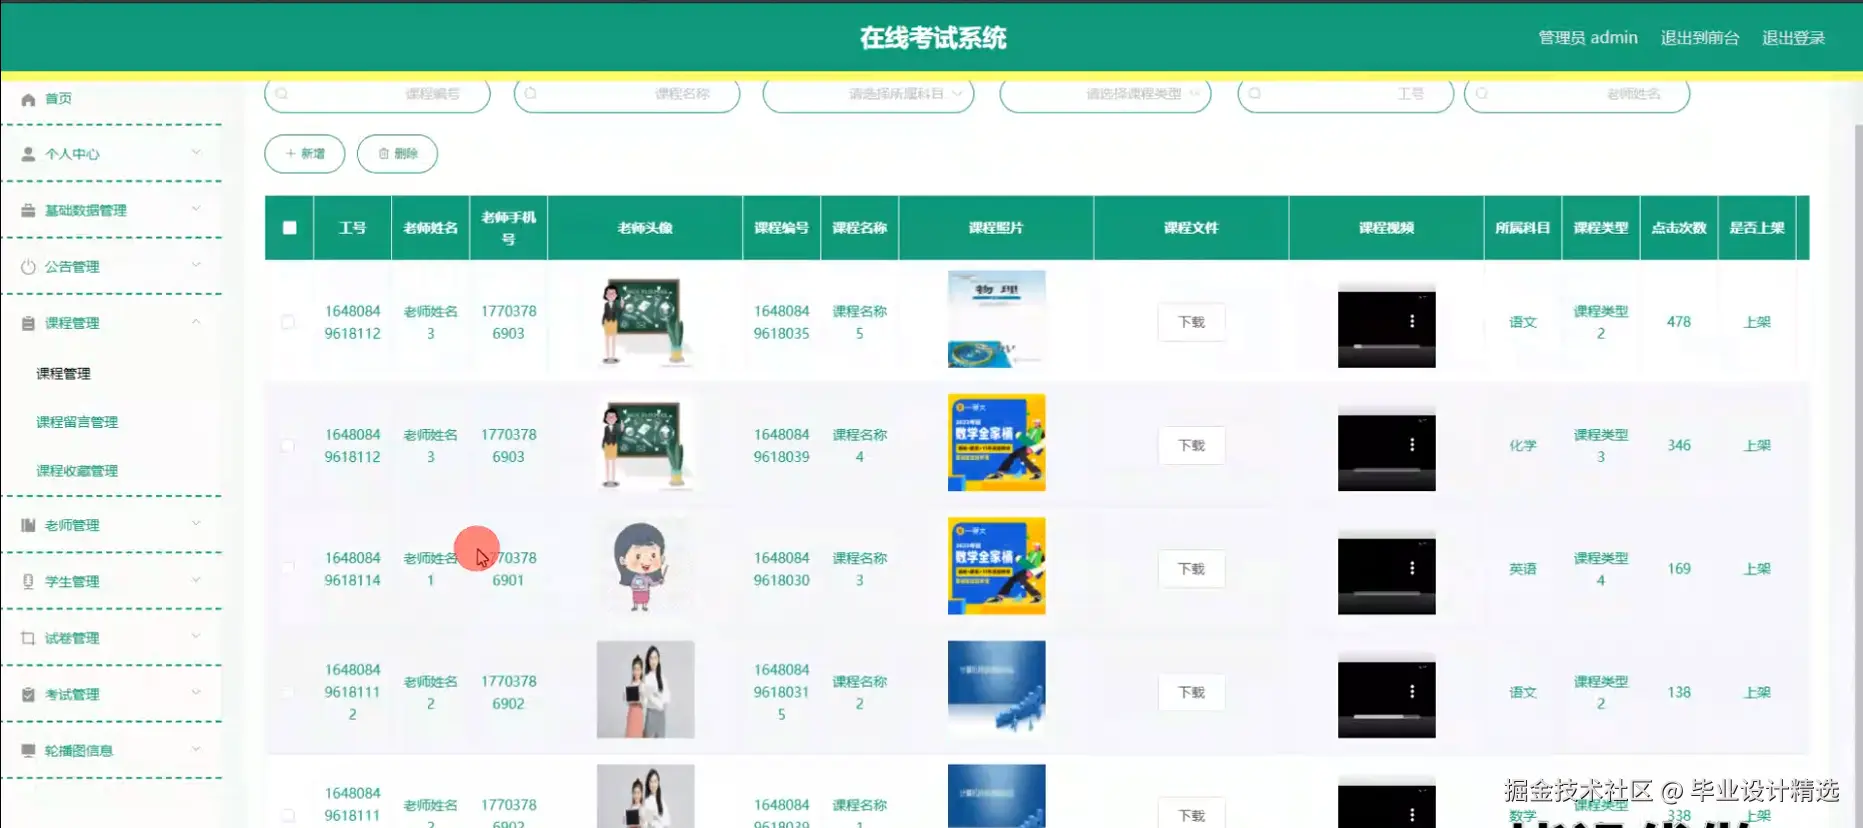Download file for 课程名称 5
1863x828 pixels.
(1191, 322)
